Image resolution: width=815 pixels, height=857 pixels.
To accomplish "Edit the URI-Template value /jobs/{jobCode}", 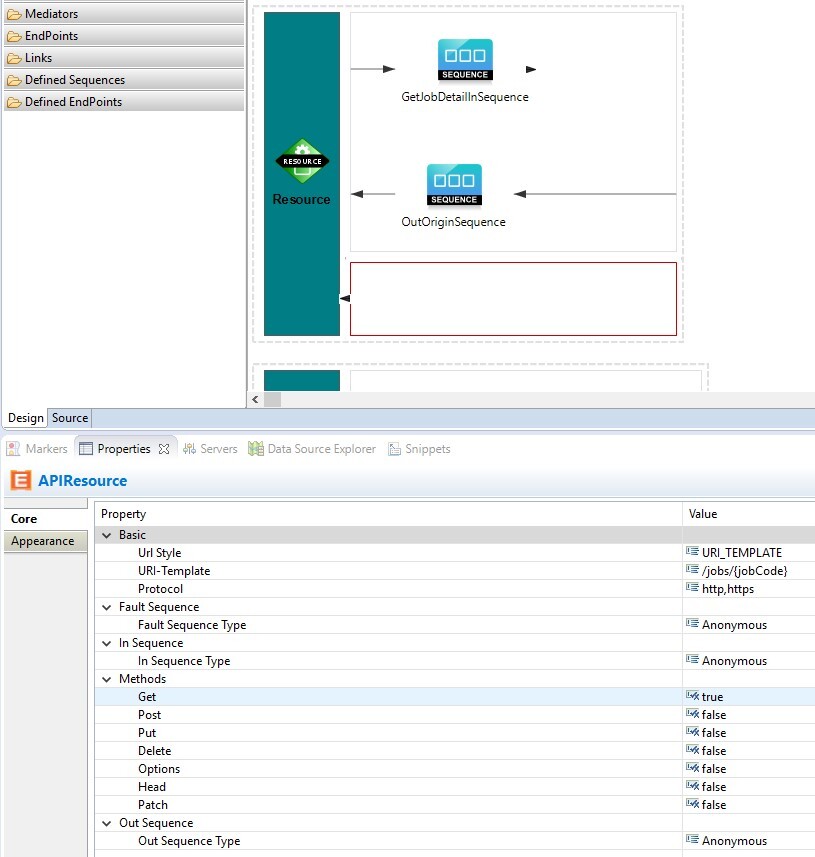I will [x=749, y=571].
